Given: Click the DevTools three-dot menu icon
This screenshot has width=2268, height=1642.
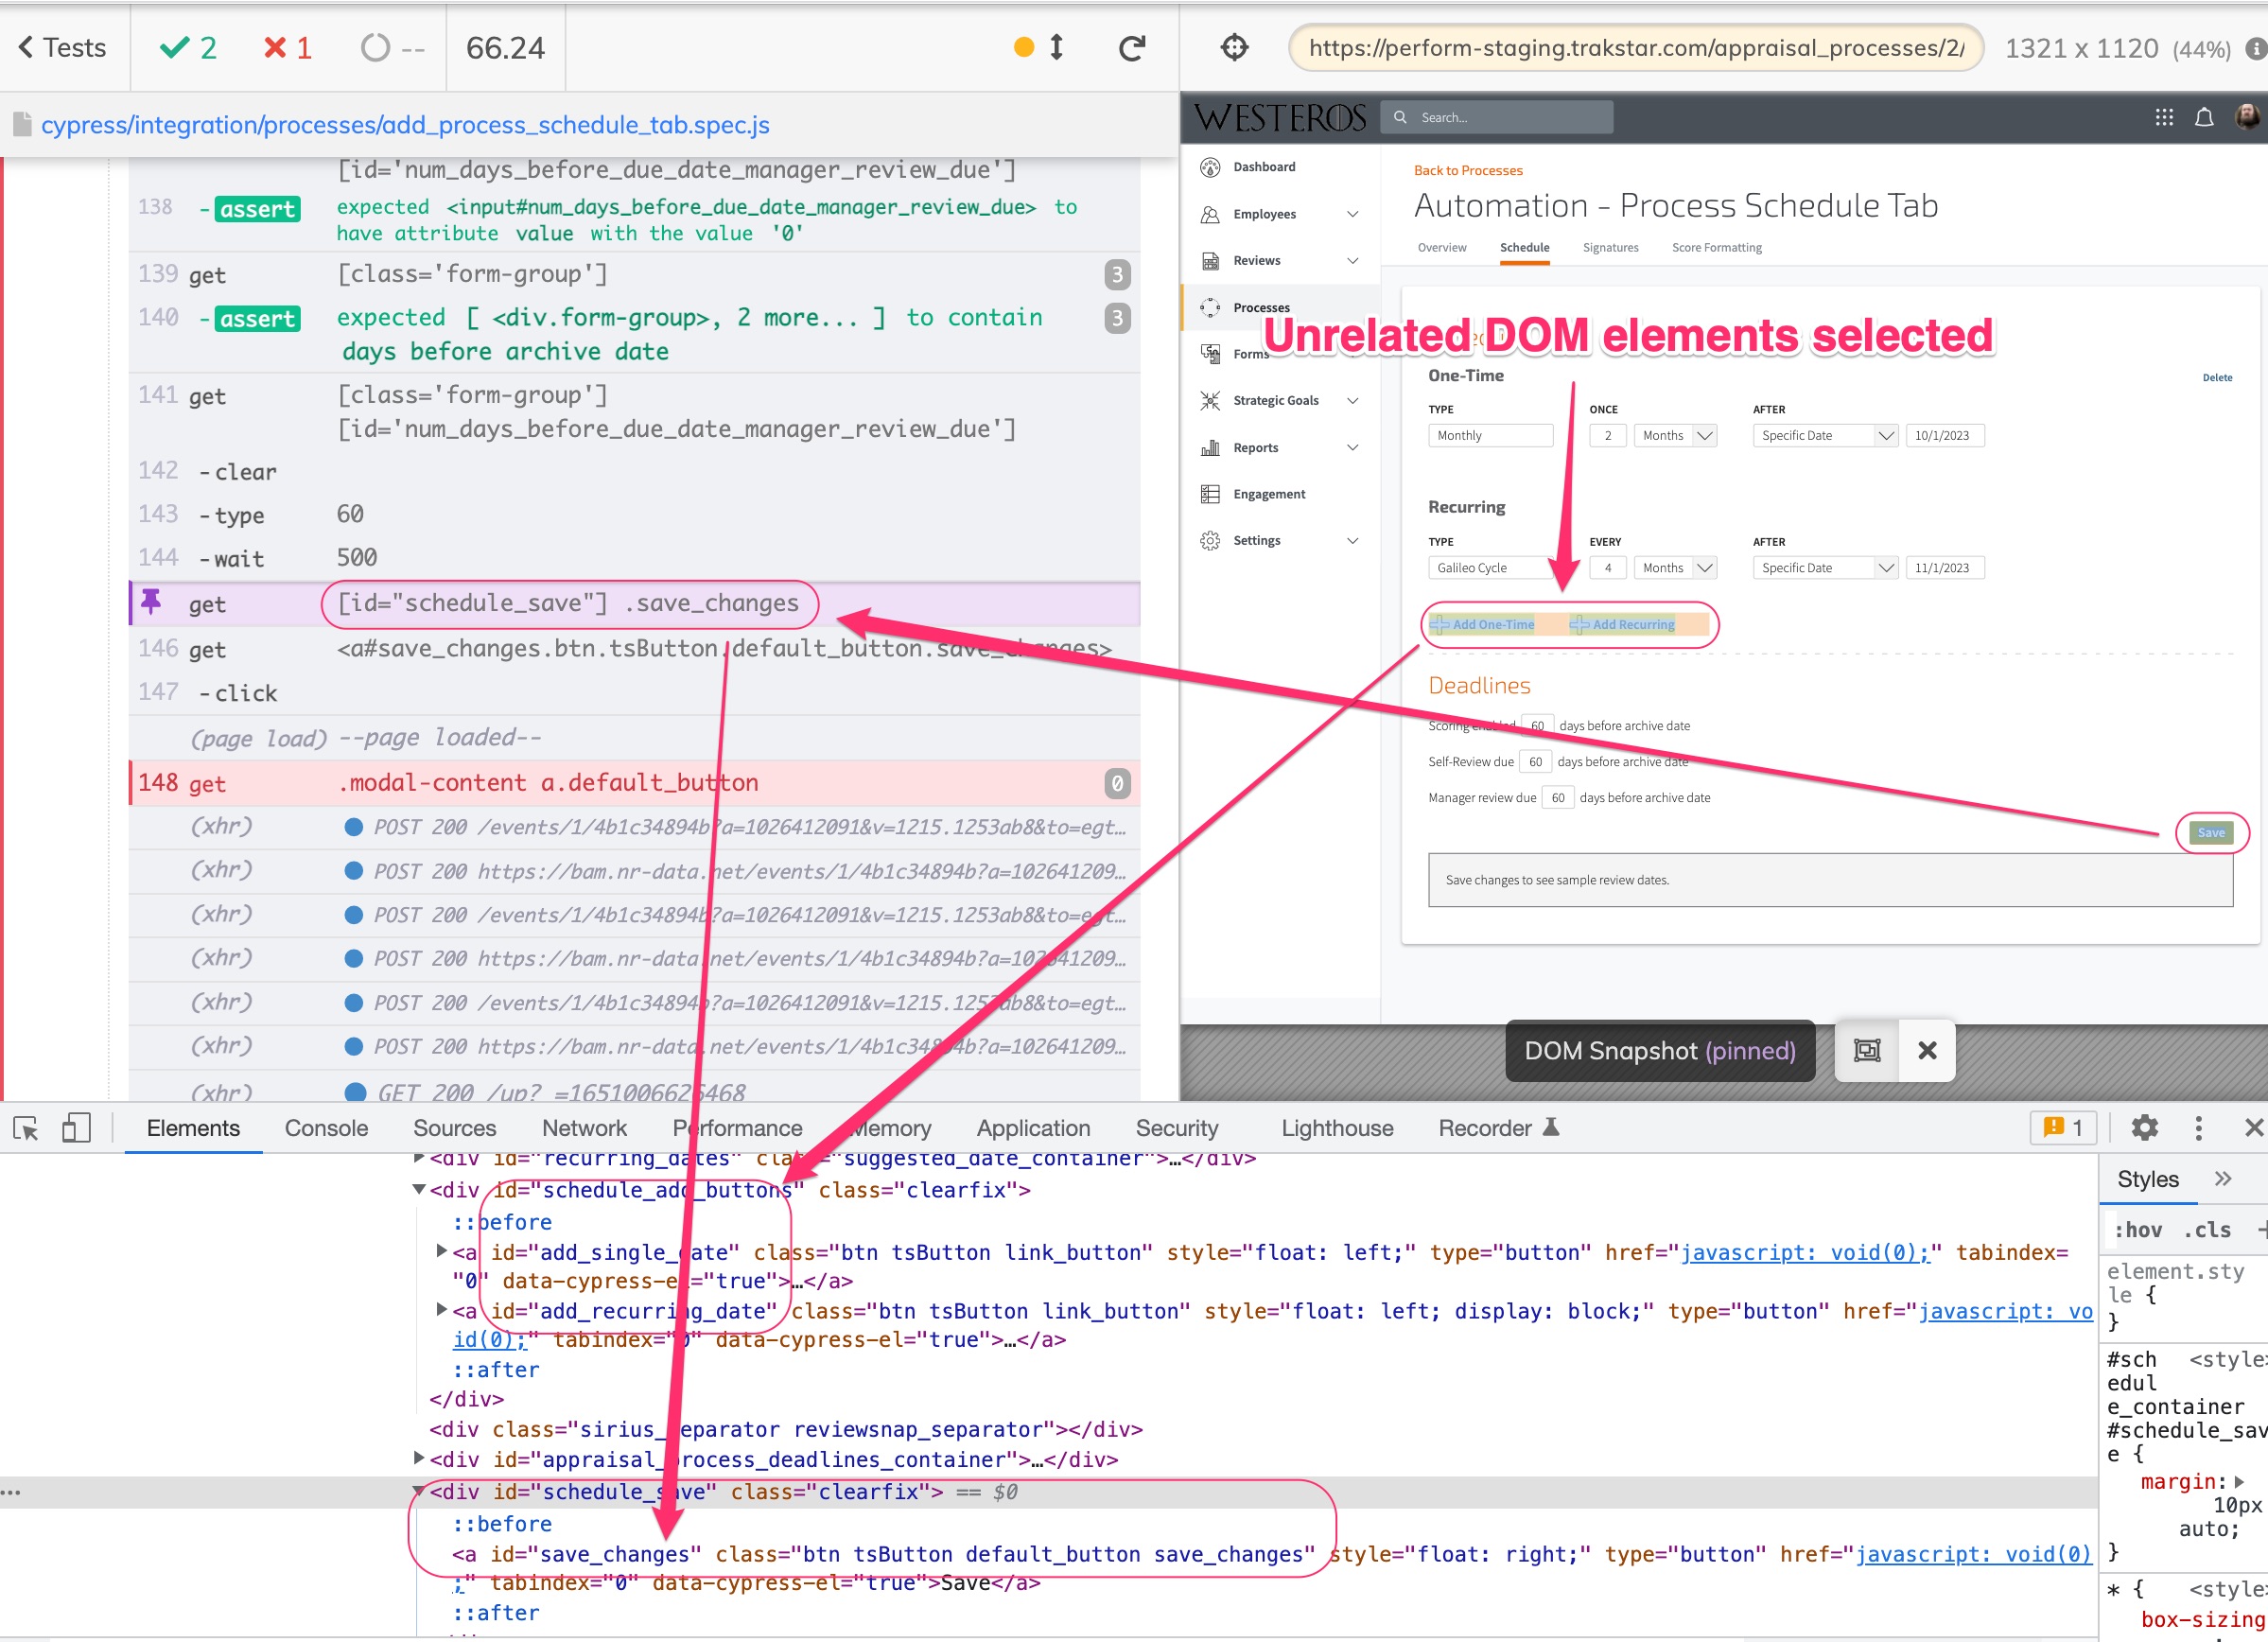Looking at the screenshot, I should 2198,1128.
